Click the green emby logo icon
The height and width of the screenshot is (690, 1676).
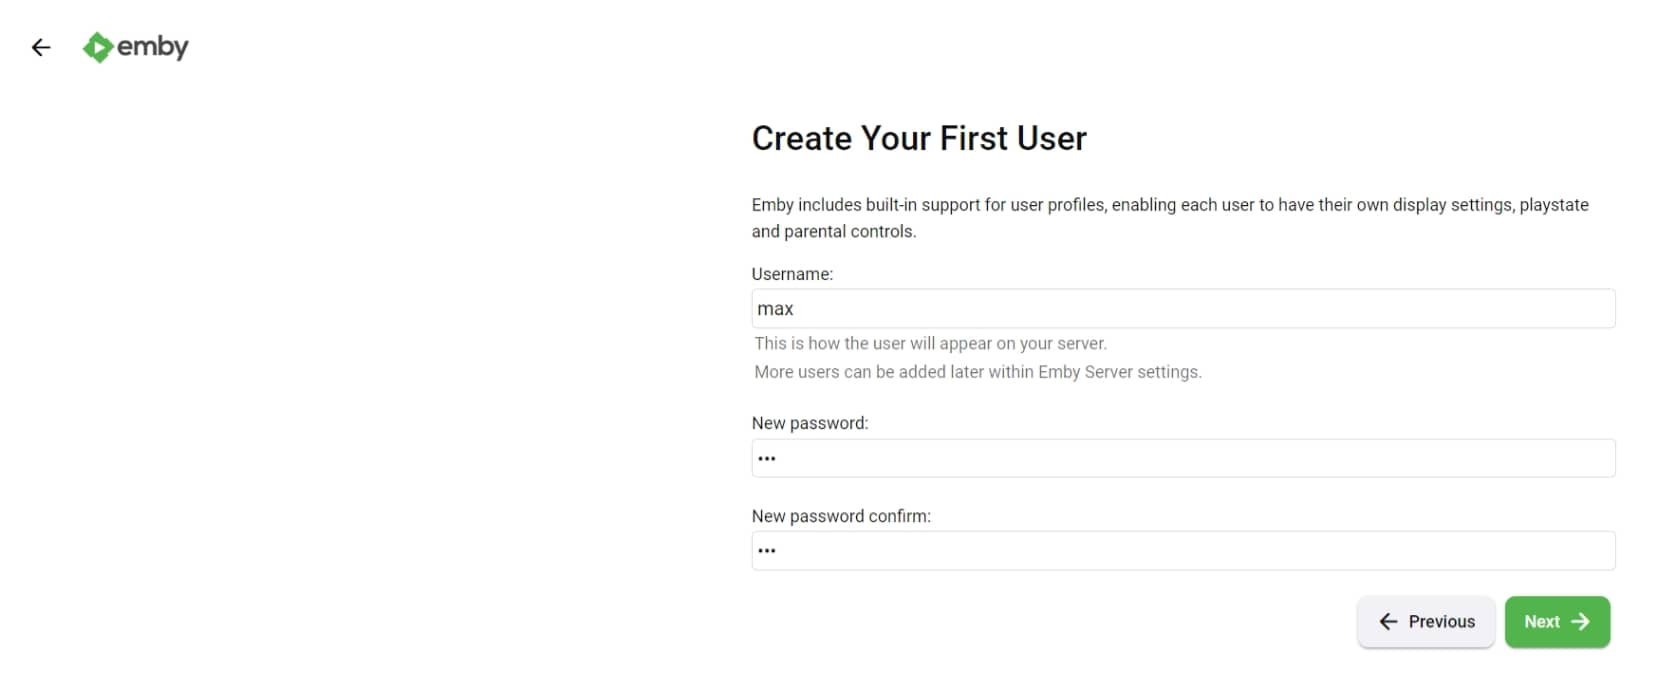tap(97, 47)
